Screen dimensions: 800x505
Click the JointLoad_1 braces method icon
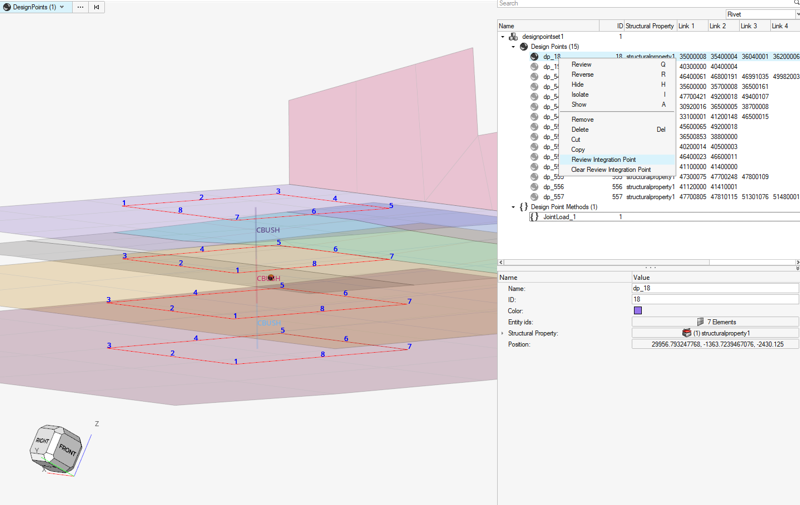(534, 217)
